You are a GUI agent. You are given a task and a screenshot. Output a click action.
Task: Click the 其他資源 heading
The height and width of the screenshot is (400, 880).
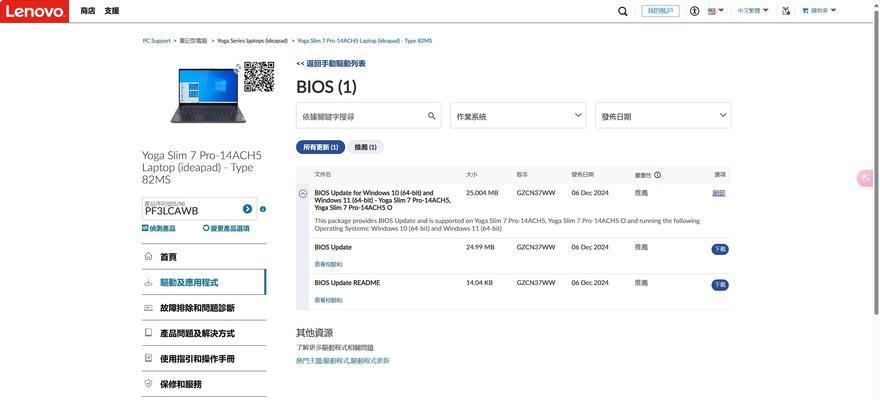[314, 333]
